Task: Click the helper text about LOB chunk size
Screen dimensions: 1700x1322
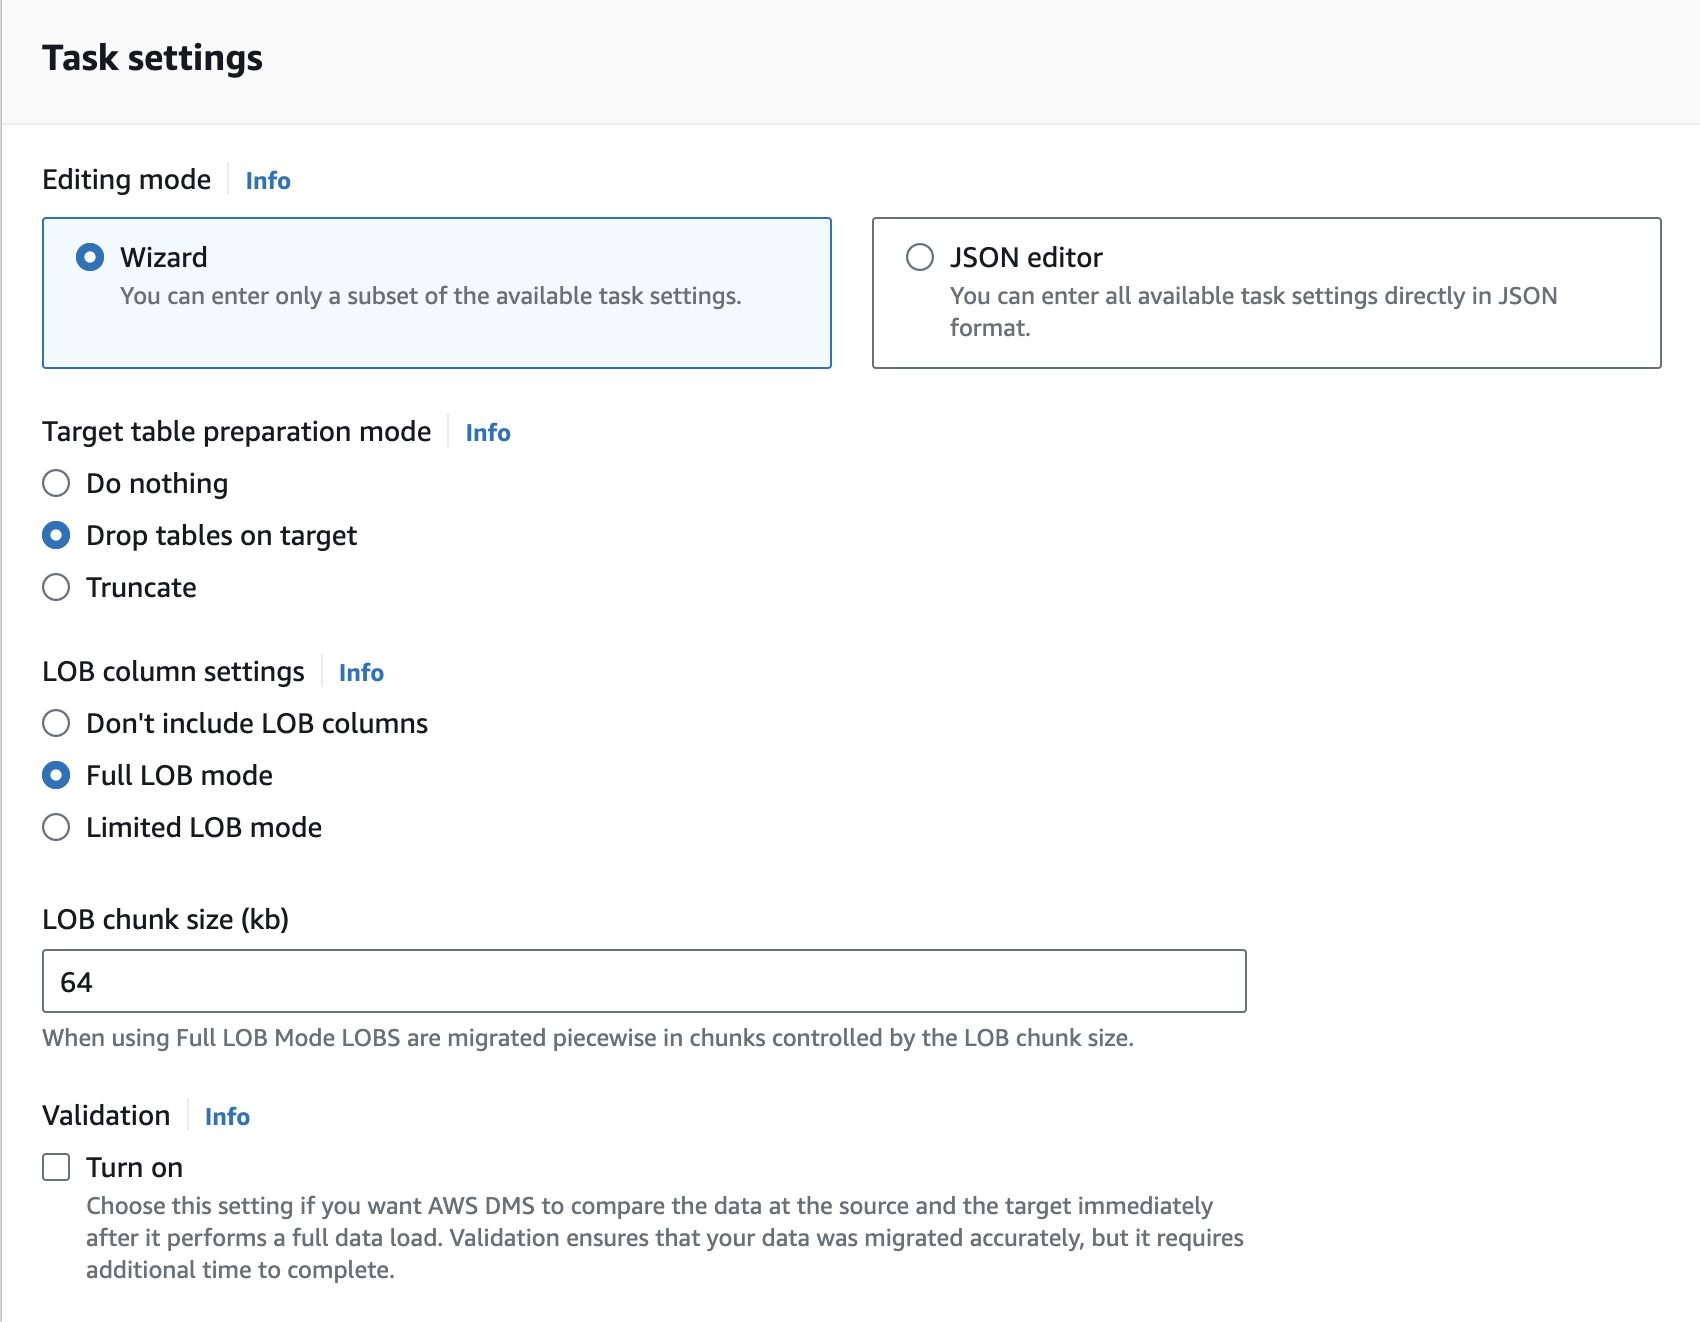Action: tap(587, 1038)
